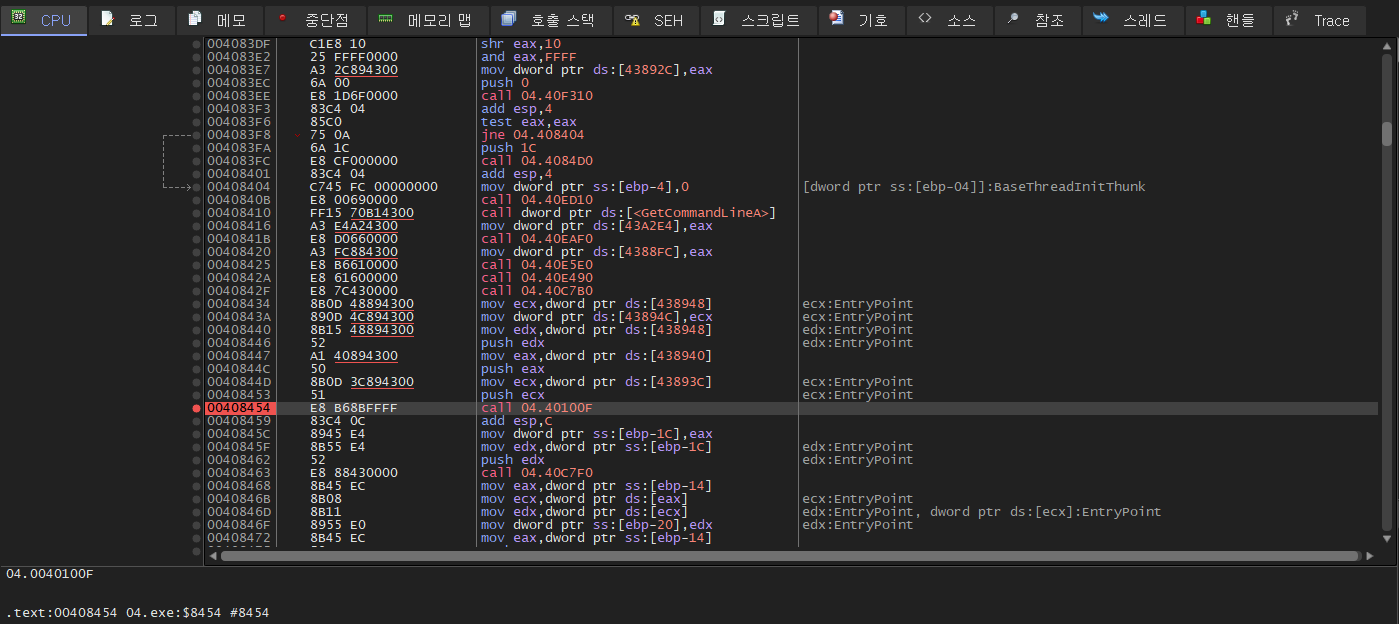Toggle the red breakpoint at 00408454
The width and height of the screenshot is (1399, 624).
tap(197, 407)
